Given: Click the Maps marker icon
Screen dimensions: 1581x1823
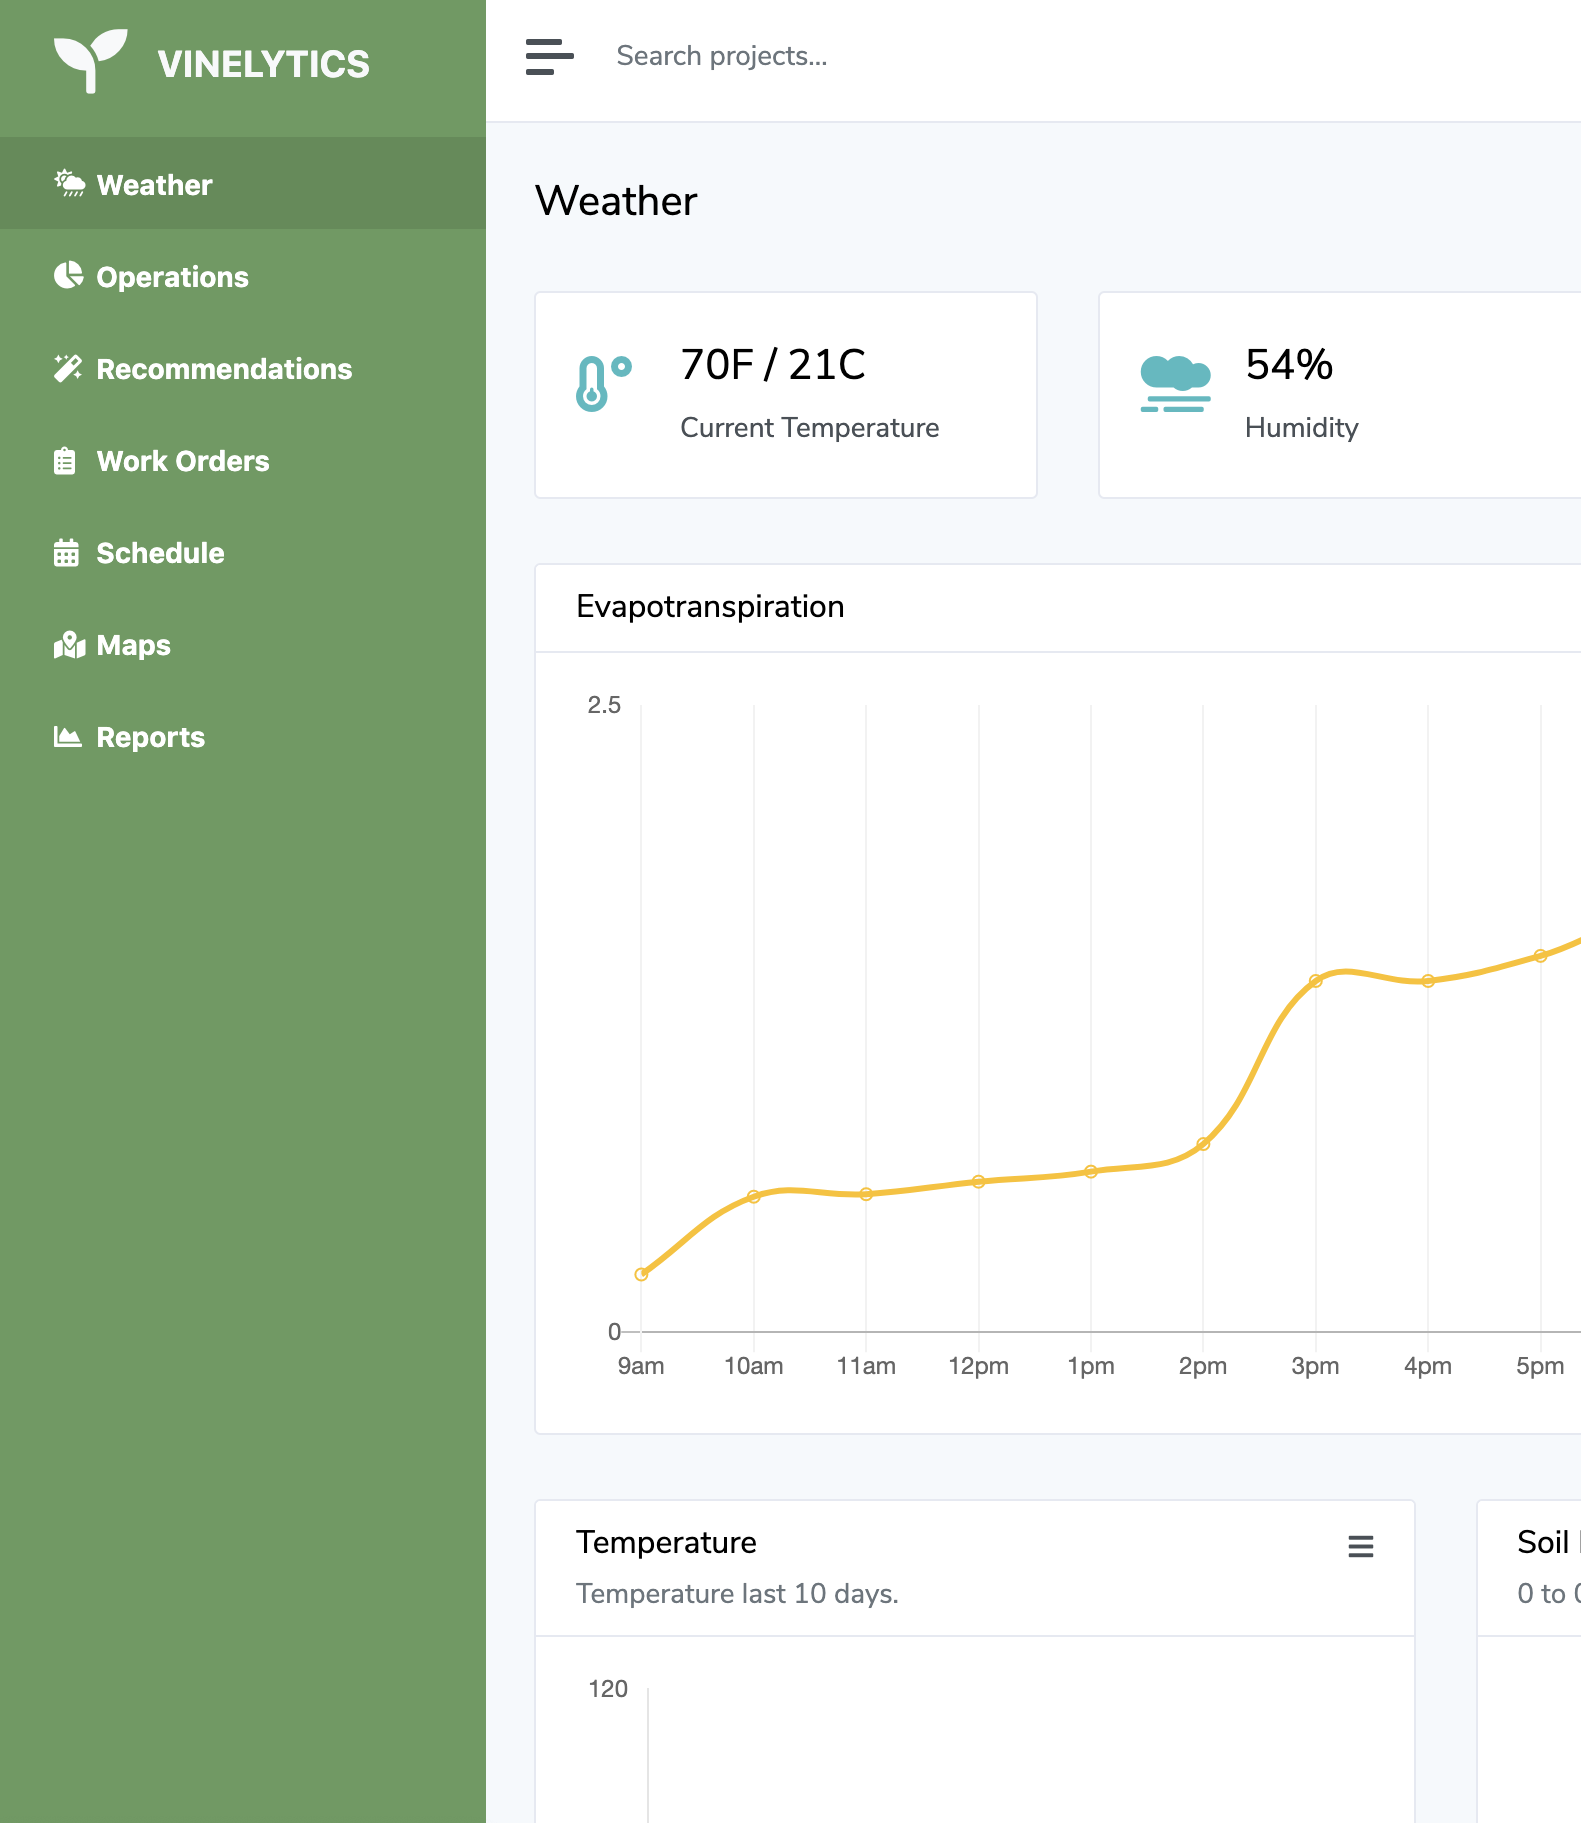Looking at the screenshot, I should (69, 645).
